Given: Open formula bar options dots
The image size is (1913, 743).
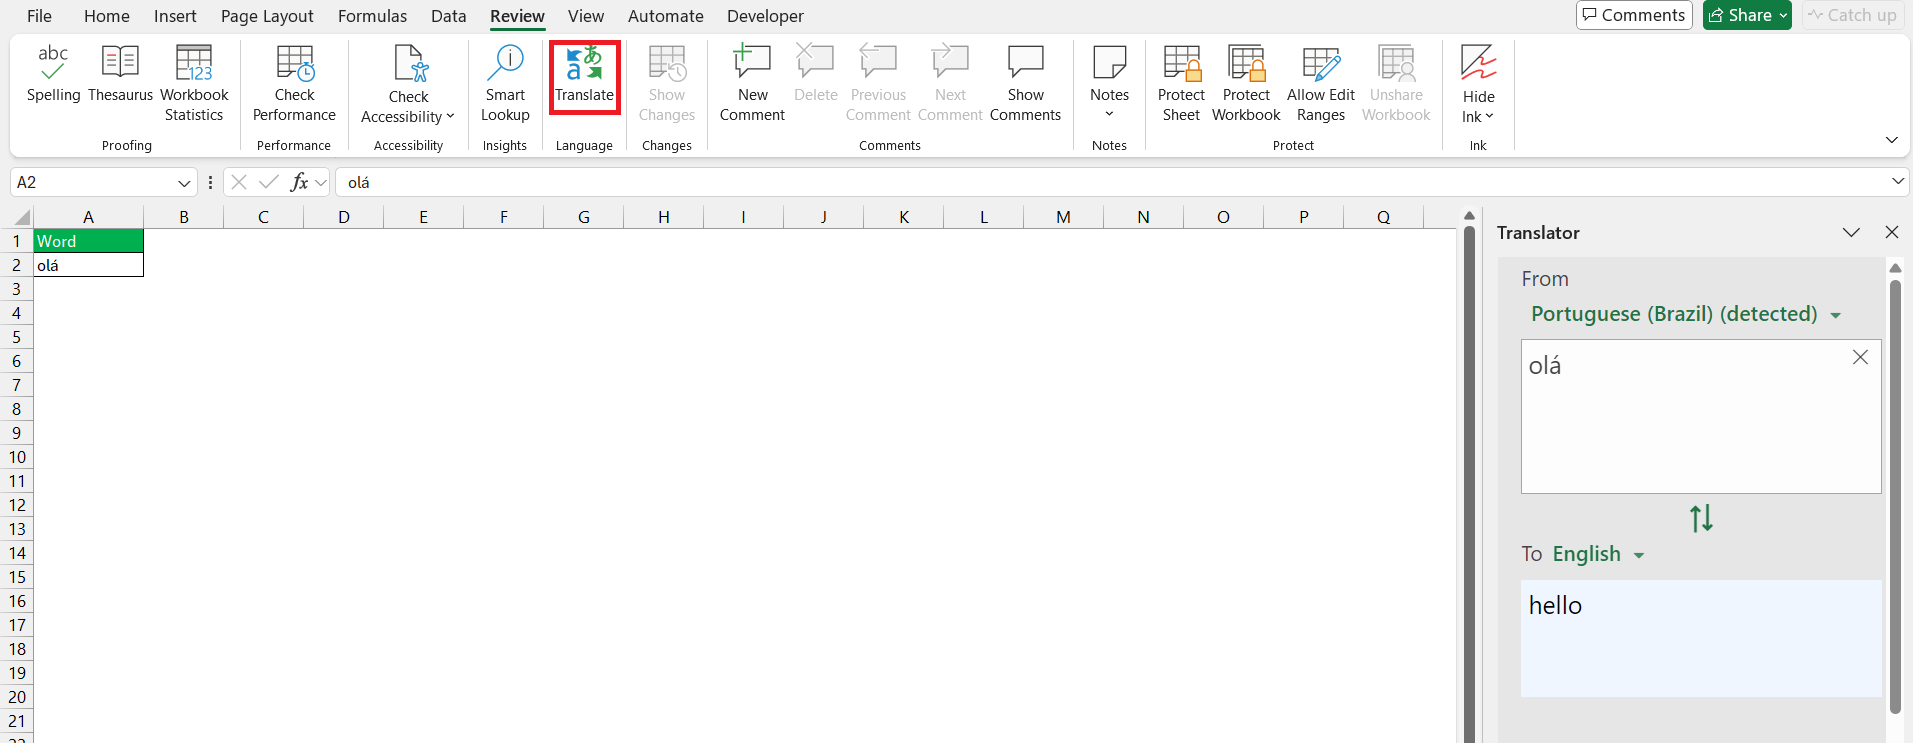Looking at the screenshot, I should [210, 182].
